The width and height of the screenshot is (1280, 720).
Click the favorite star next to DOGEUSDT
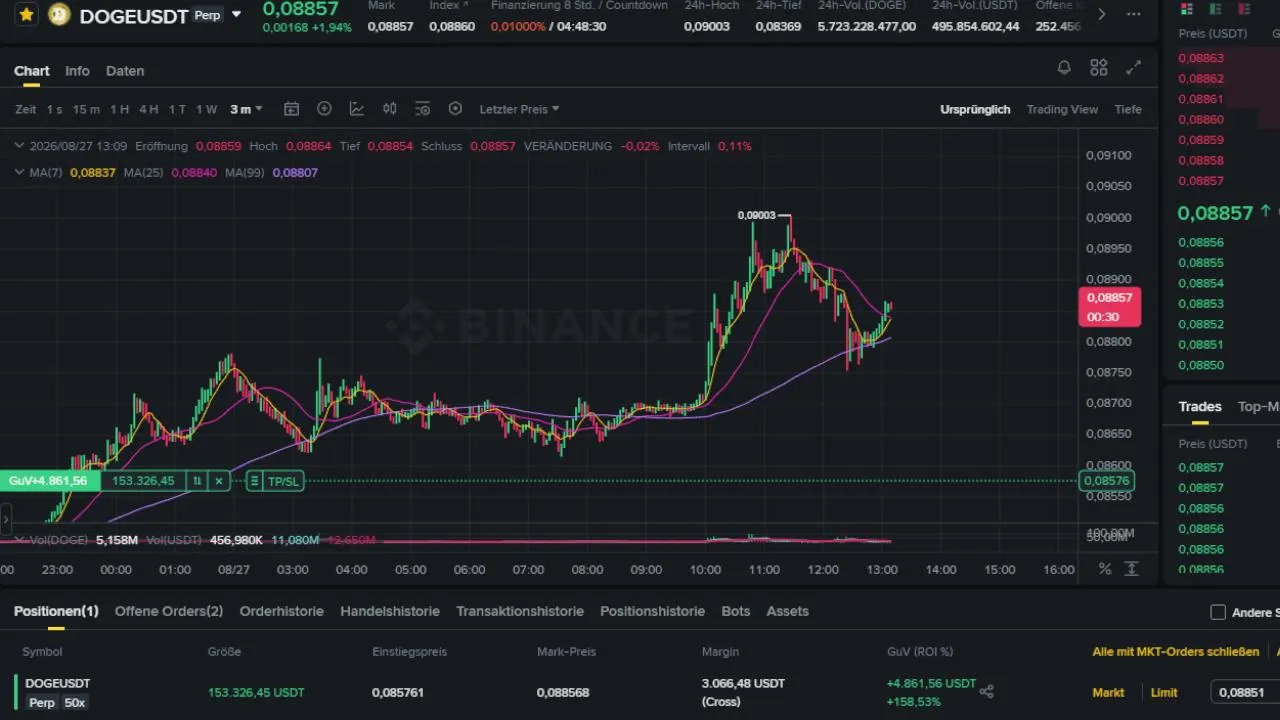tap(26, 15)
